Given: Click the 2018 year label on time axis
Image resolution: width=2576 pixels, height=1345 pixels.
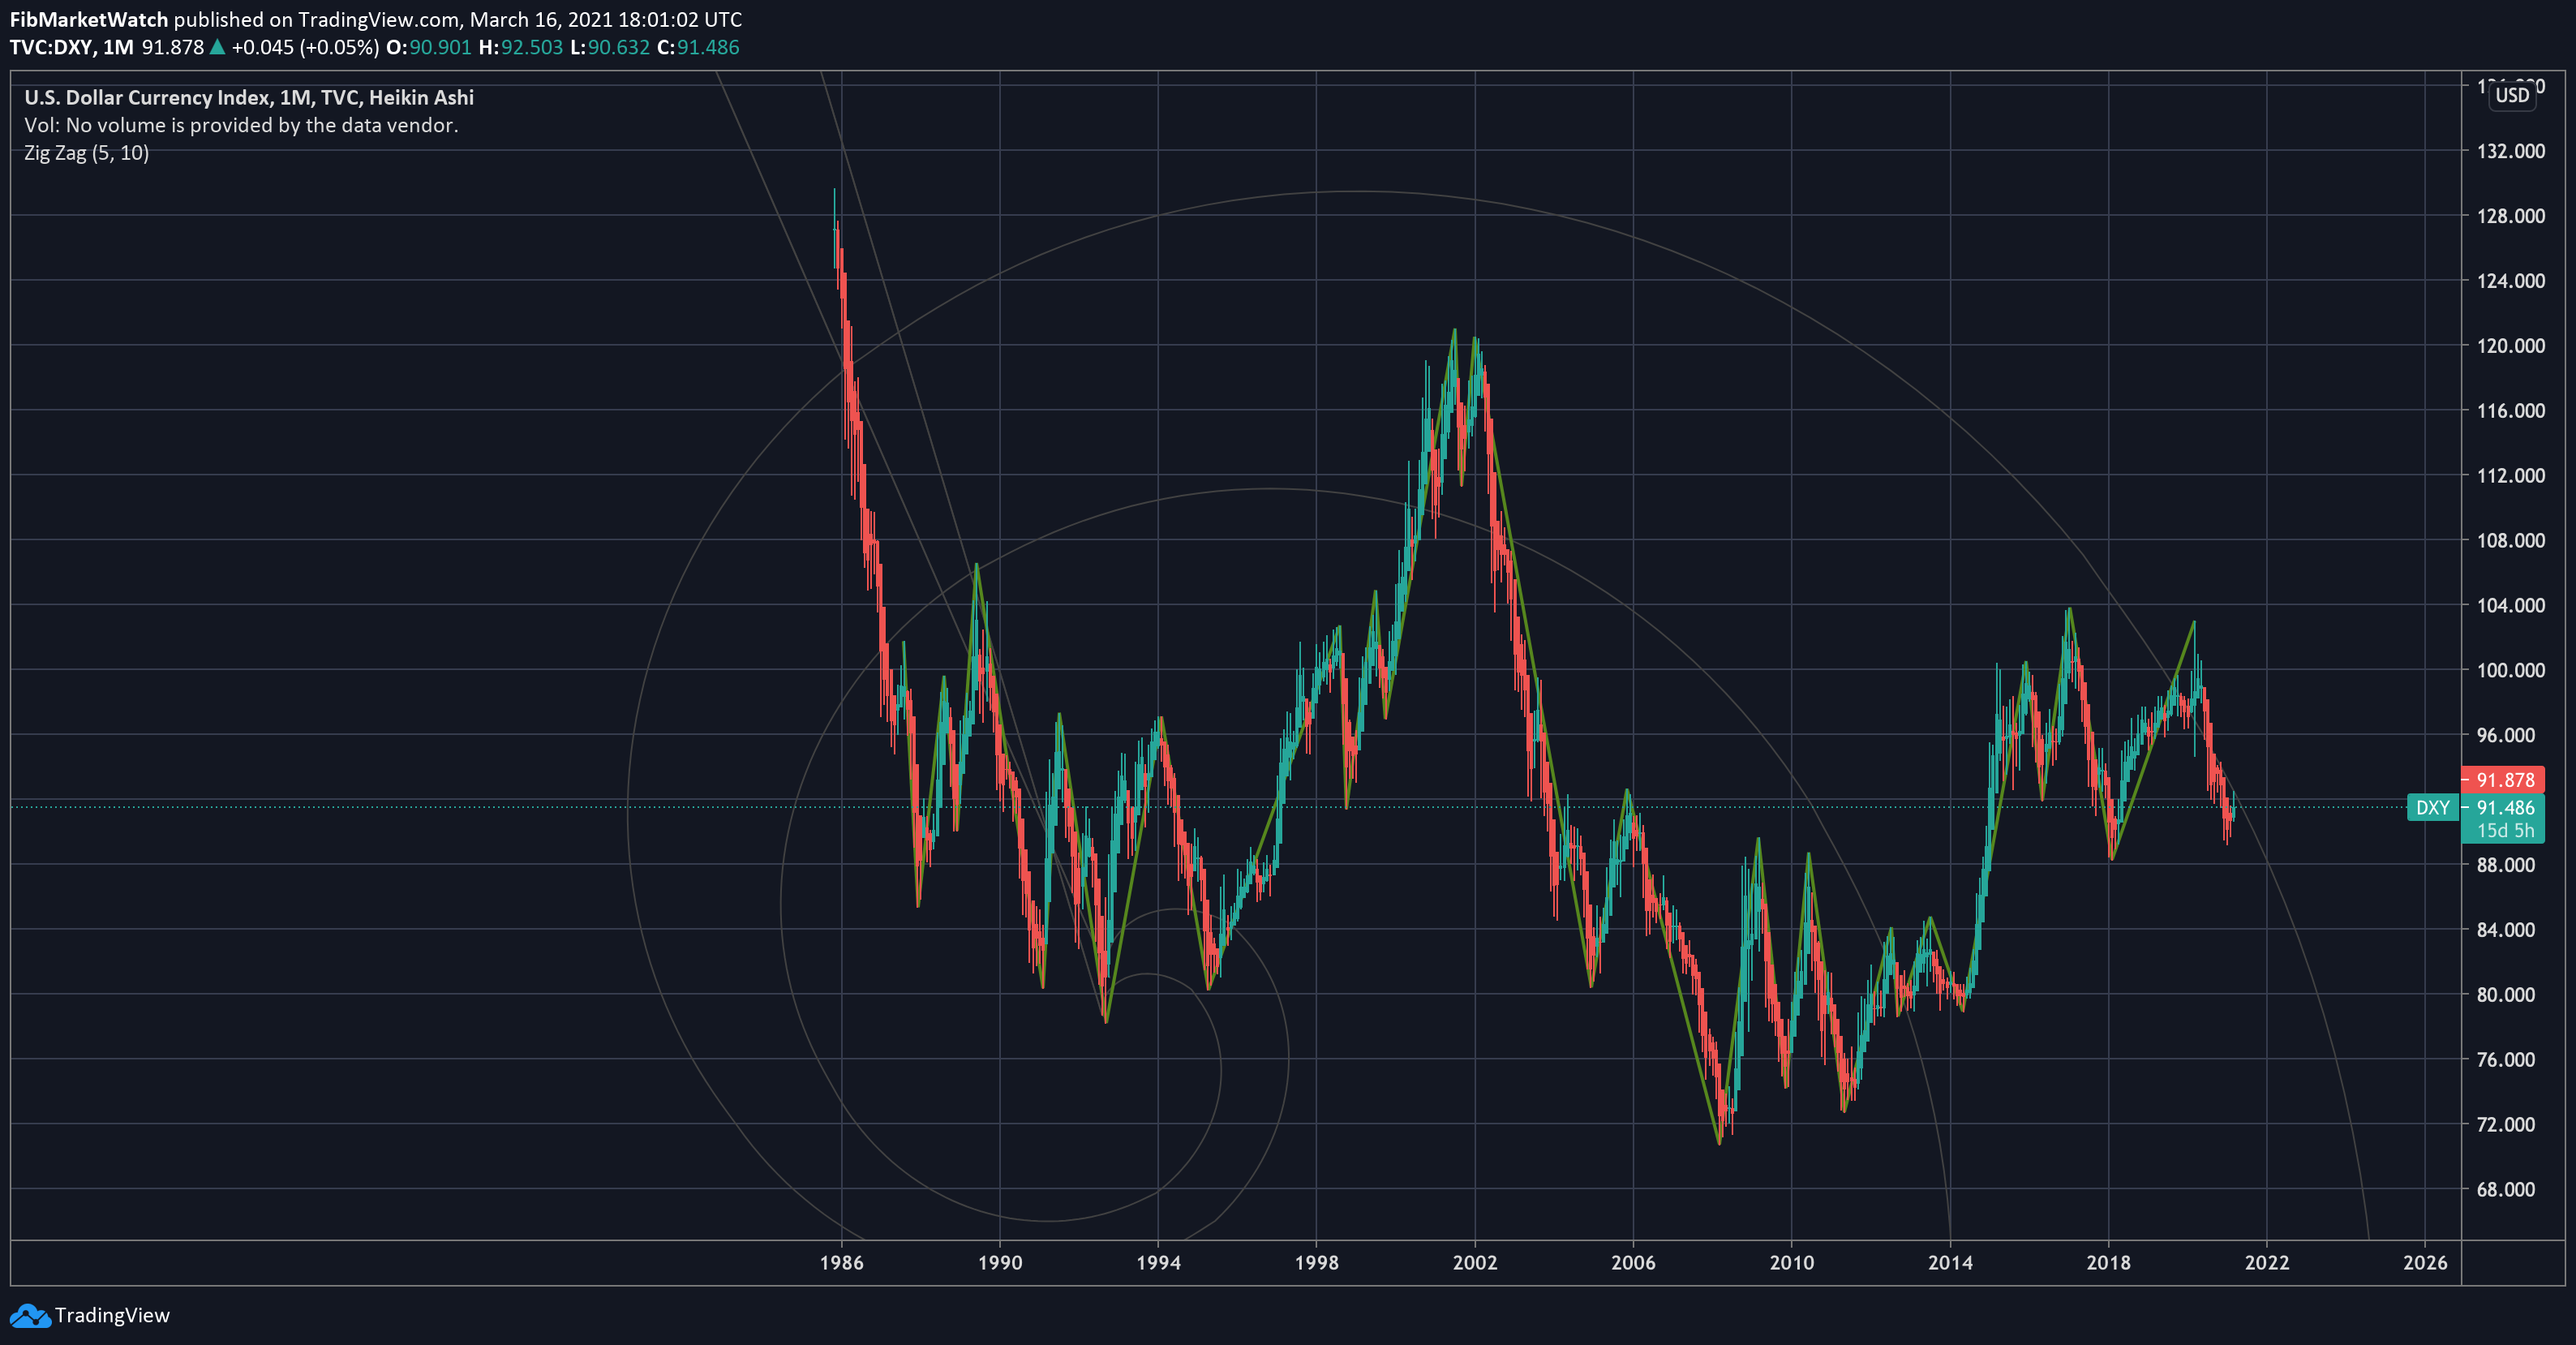Looking at the screenshot, I should [x=2108, y=1263].
